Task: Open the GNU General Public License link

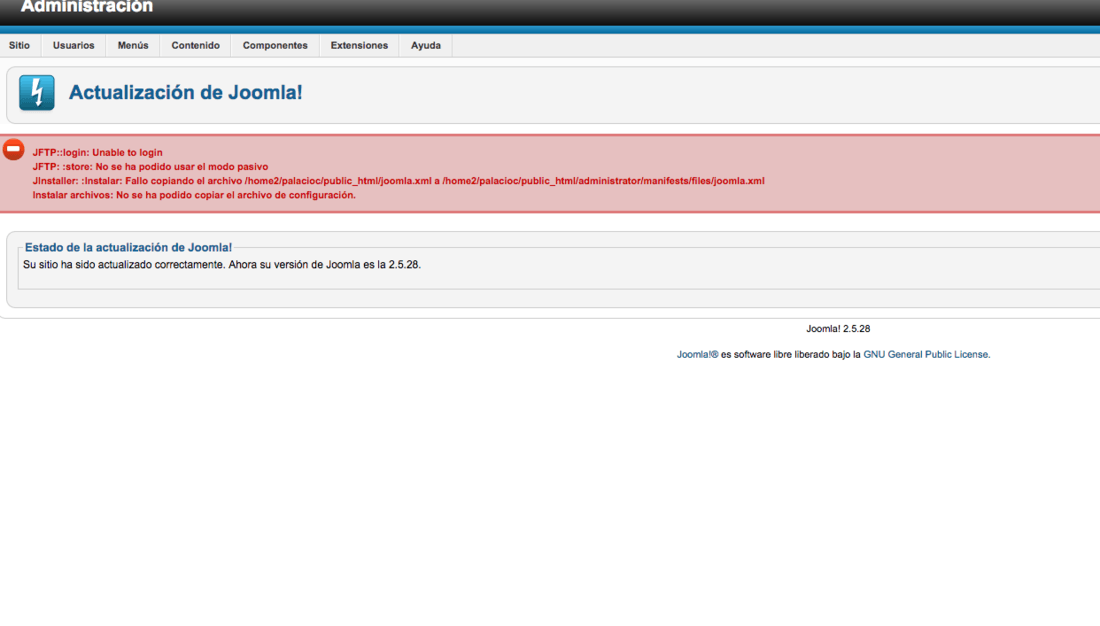Action: pos(927,354)
